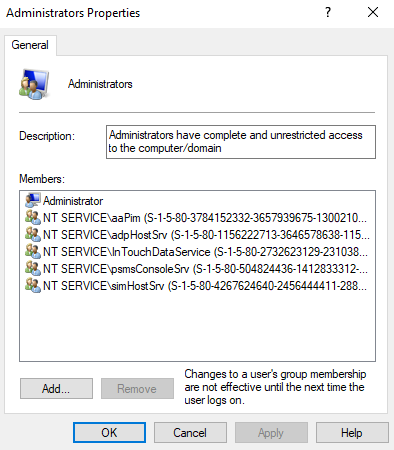Click the Administrators group icon near the top
The image size is (394, 450).
tap(34, 84)
